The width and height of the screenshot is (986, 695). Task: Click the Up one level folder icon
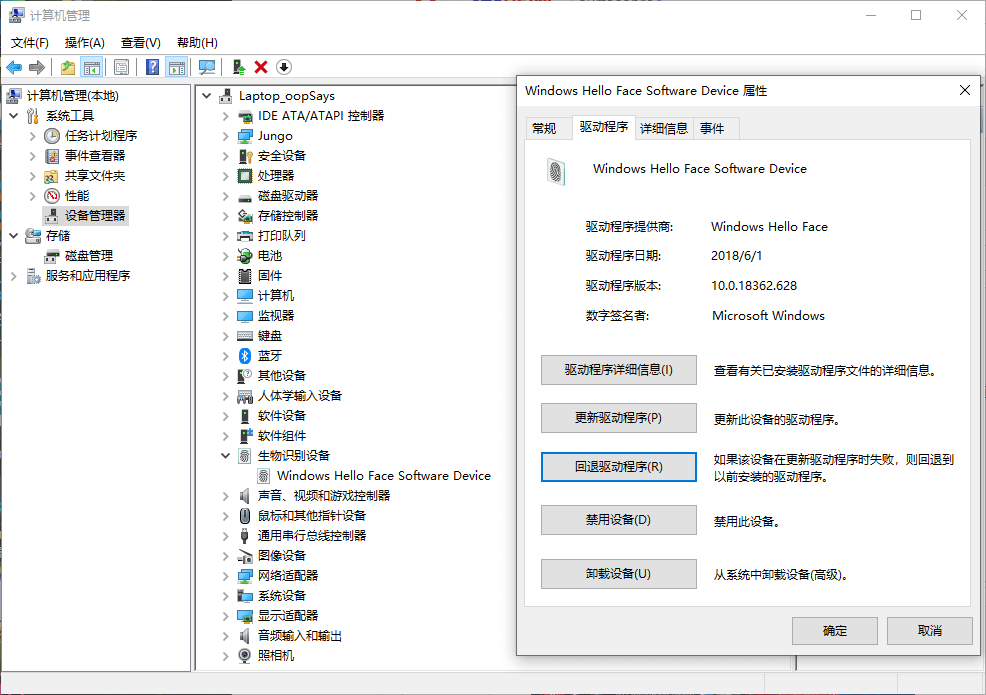click(68, 67)
